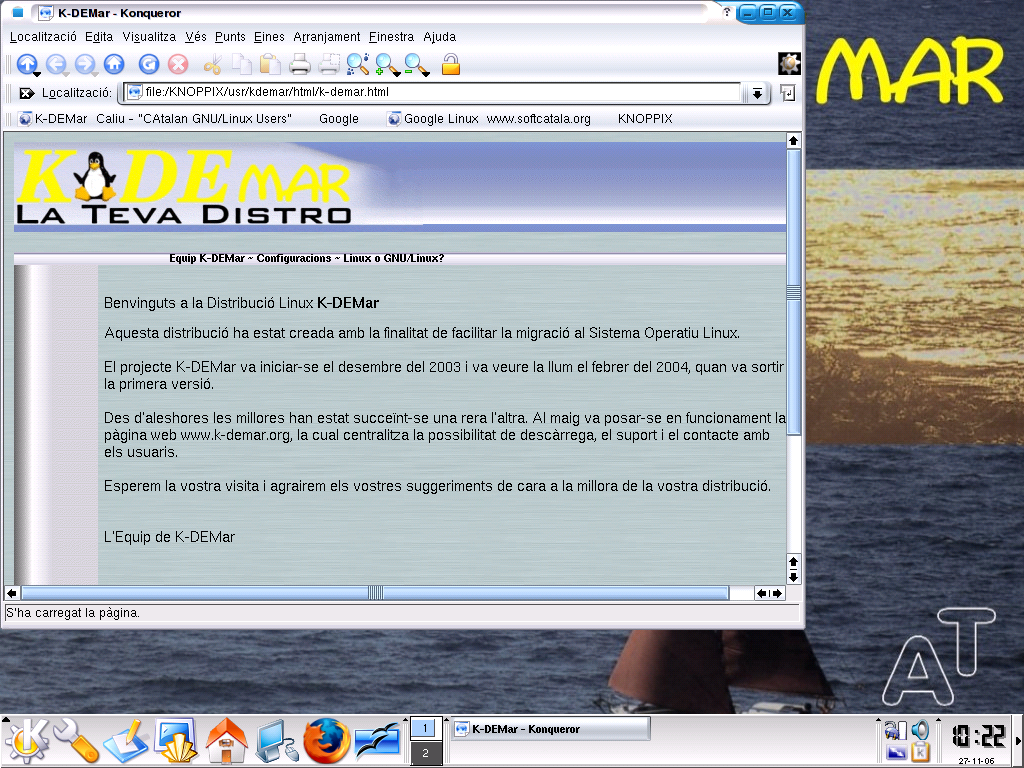This screenshot has width=1024, height=768.
Task: Expand the location URL history dropdown
Action: 757,93
